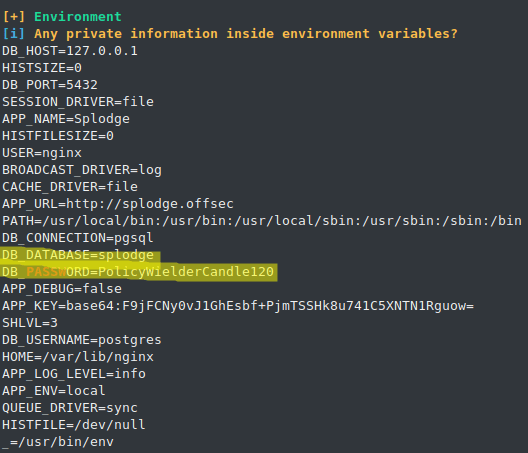Click the DB_CONNECTION=pgsql line

click(78, 238)
